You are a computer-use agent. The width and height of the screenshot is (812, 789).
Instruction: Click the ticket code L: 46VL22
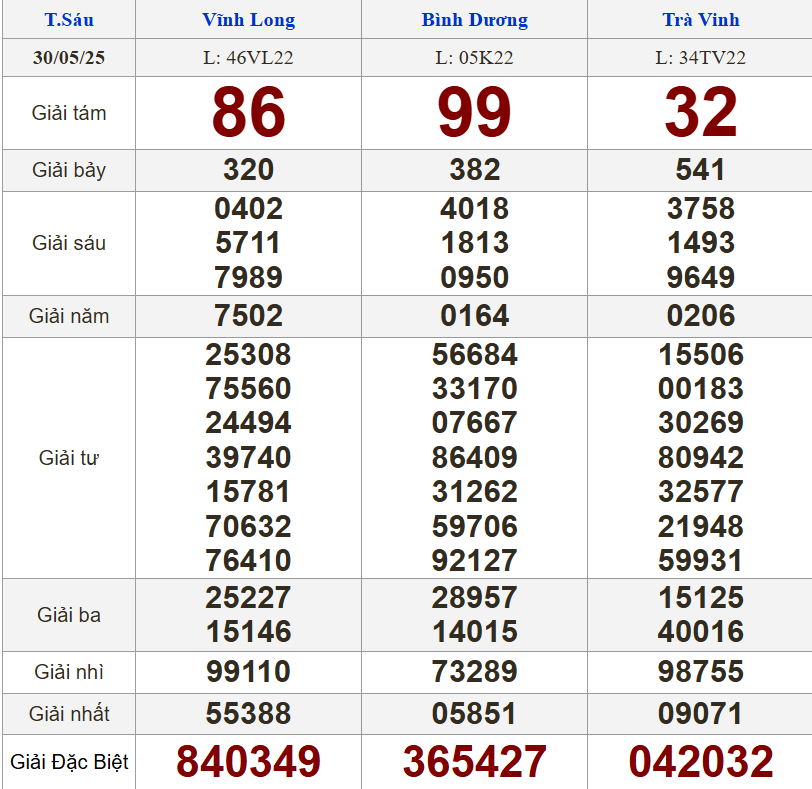click(248, 58)
